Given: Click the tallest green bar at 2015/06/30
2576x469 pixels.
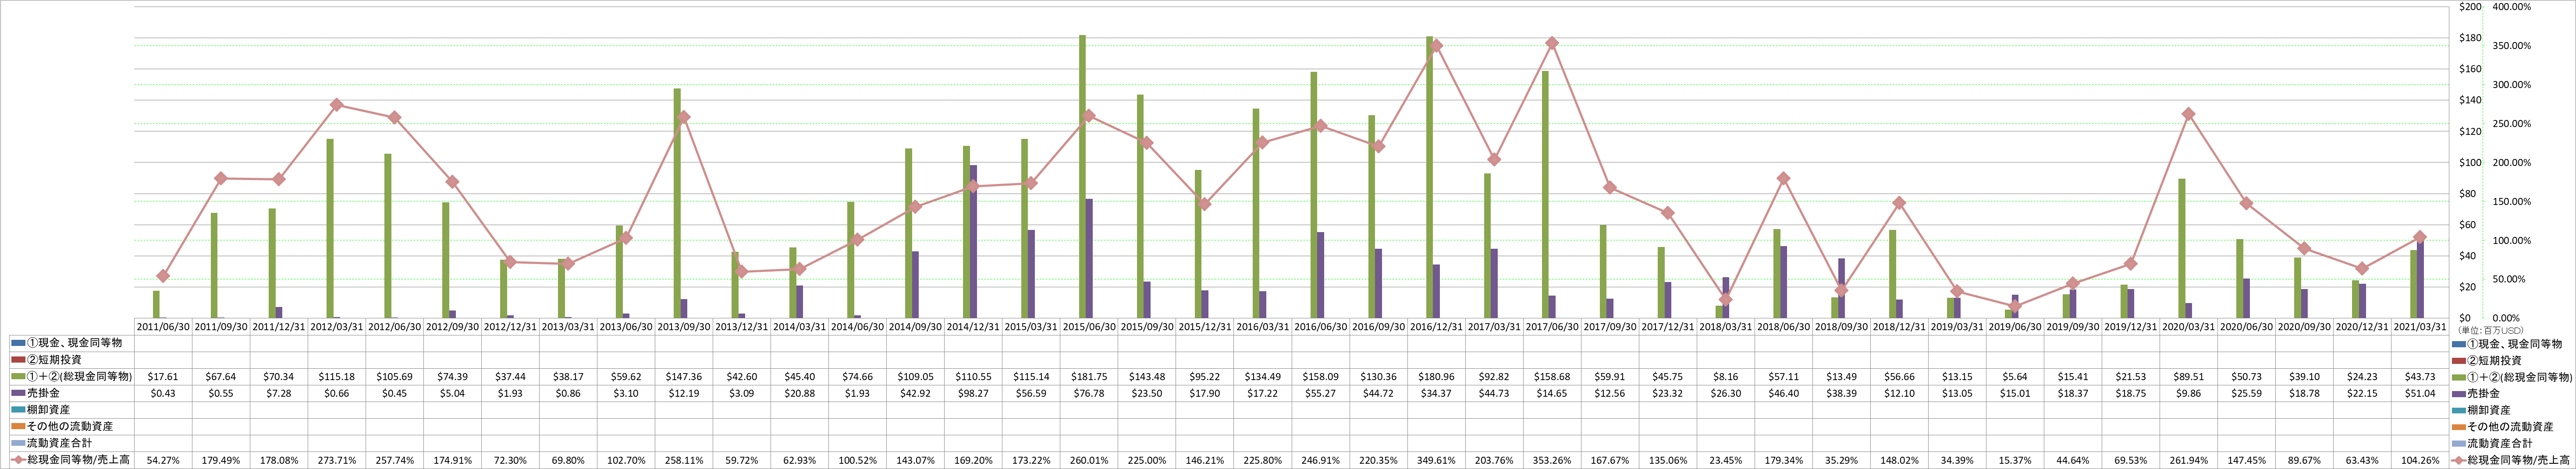Looking at the screenshot, I should pyautogui.click(x=1083, y=177).
